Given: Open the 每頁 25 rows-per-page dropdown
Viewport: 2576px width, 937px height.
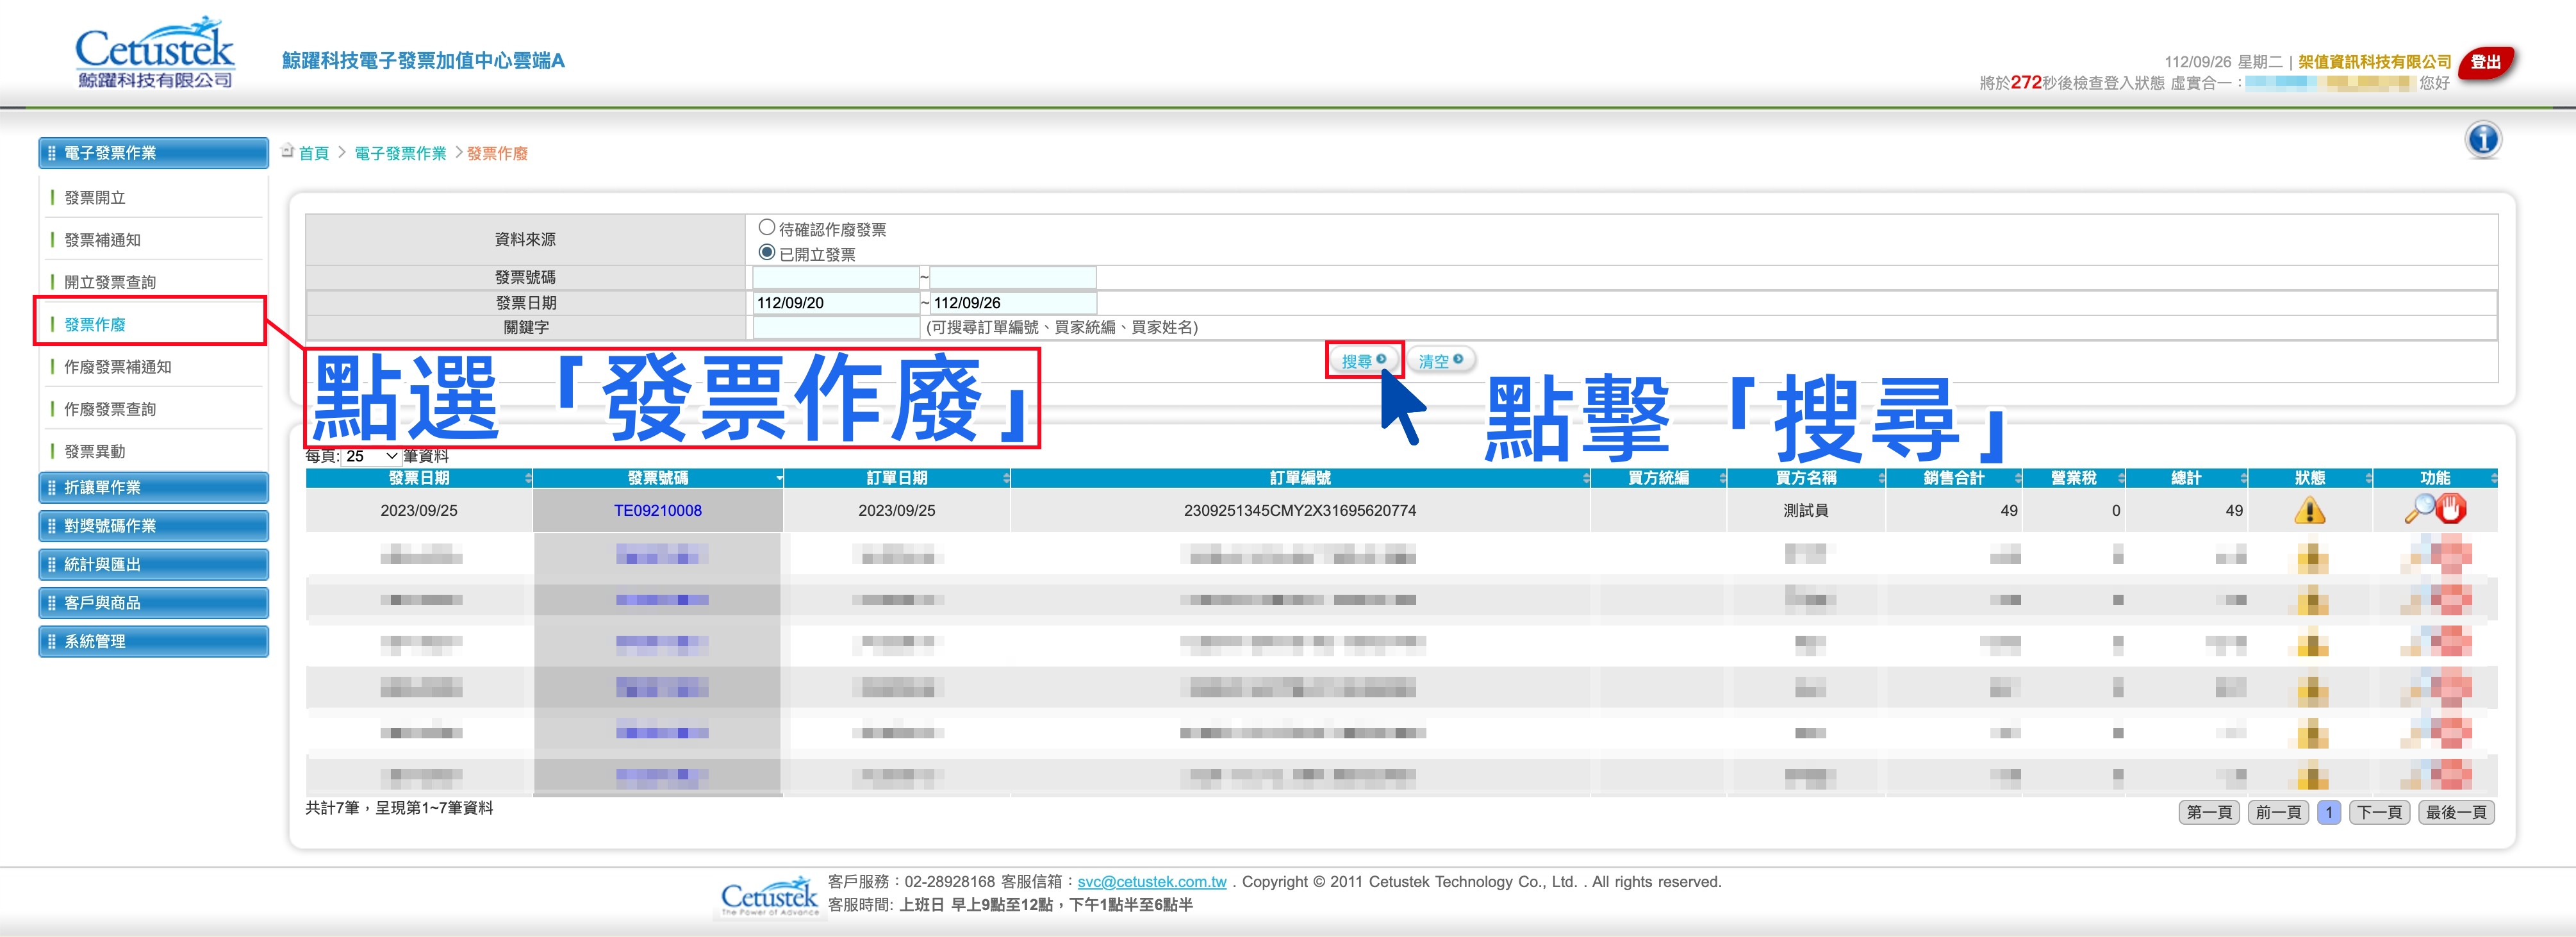Looking at the screenshot, I should pyautogui.click(x=371, y=456).
